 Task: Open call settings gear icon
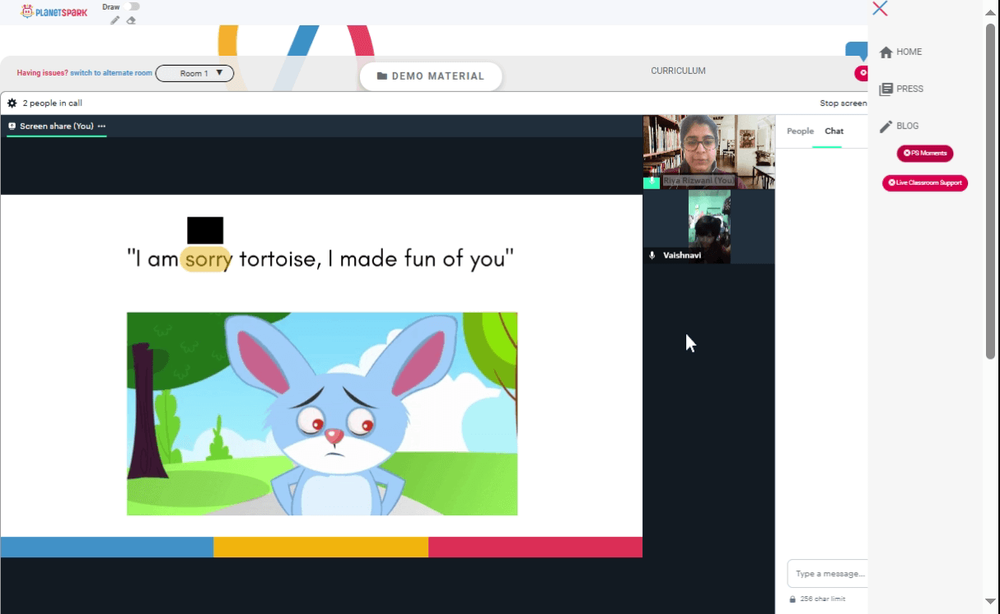(x=12, y=103)
